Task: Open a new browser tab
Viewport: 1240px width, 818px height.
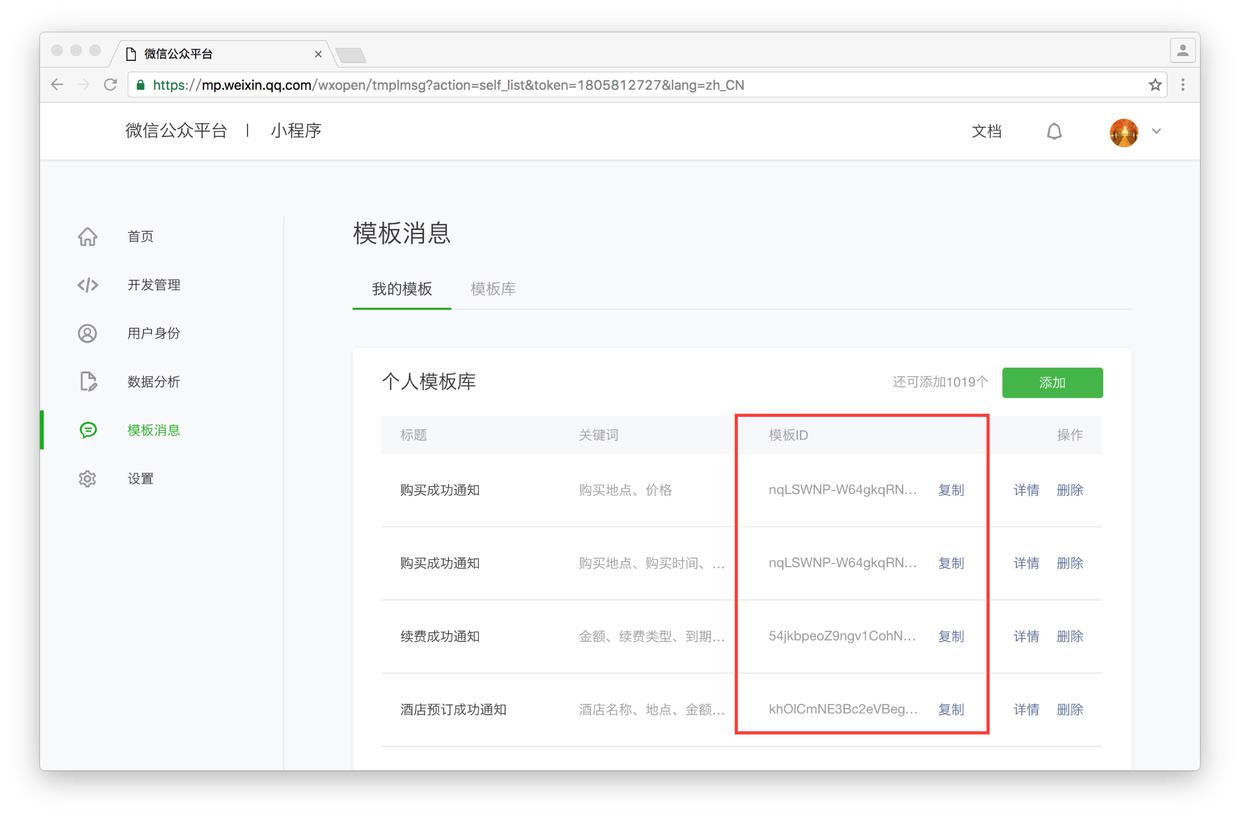Action: 351,55
